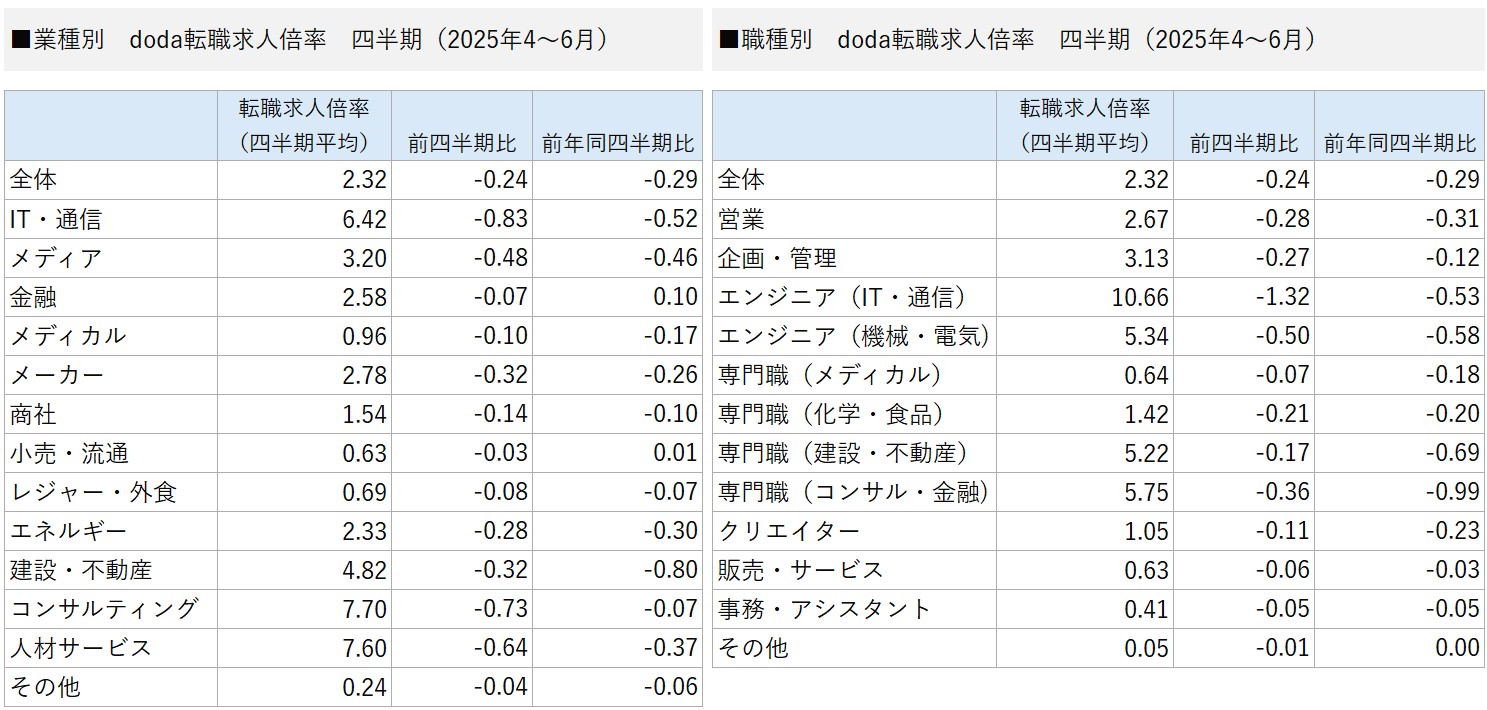Select the 2.33 value for エネルギー
The height and width of the screenshot is (710, 1487).
click(x=364, y=531)
